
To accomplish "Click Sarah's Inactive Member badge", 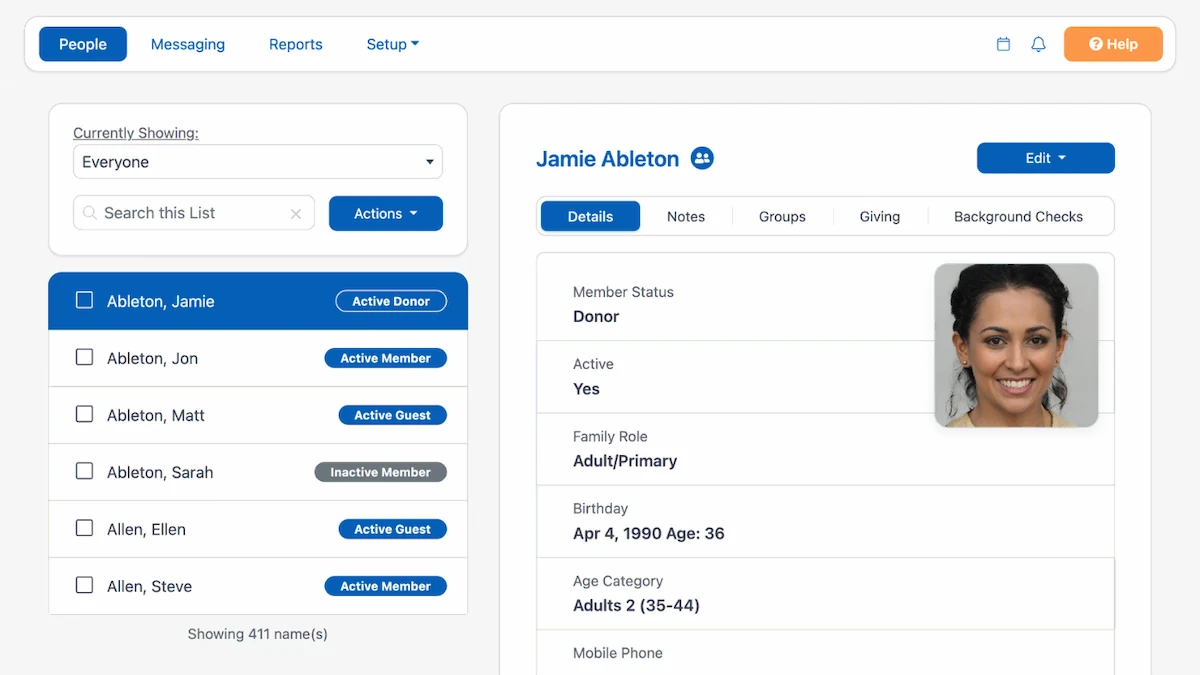I will coord(381,472).
